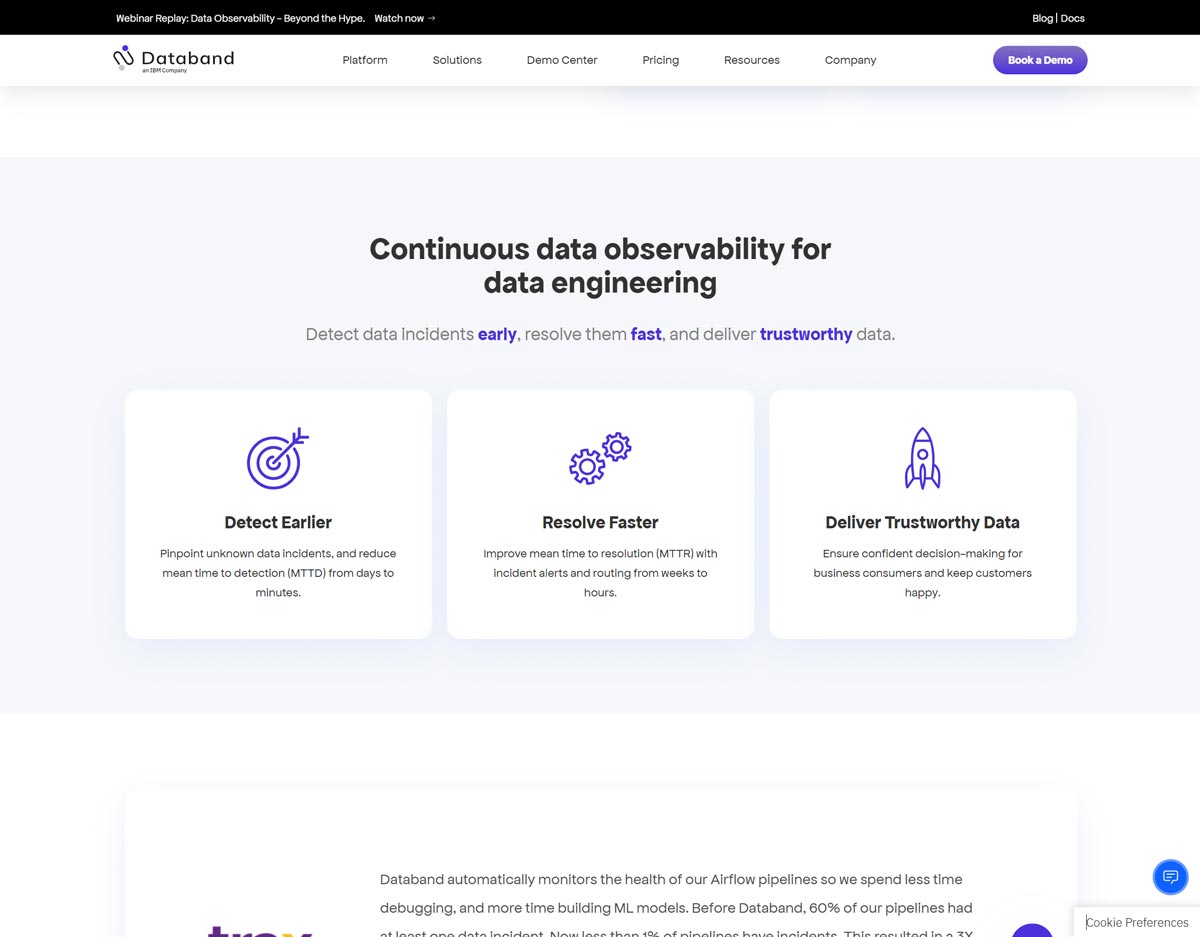Open the blue chat widget

click(1170, 877)
